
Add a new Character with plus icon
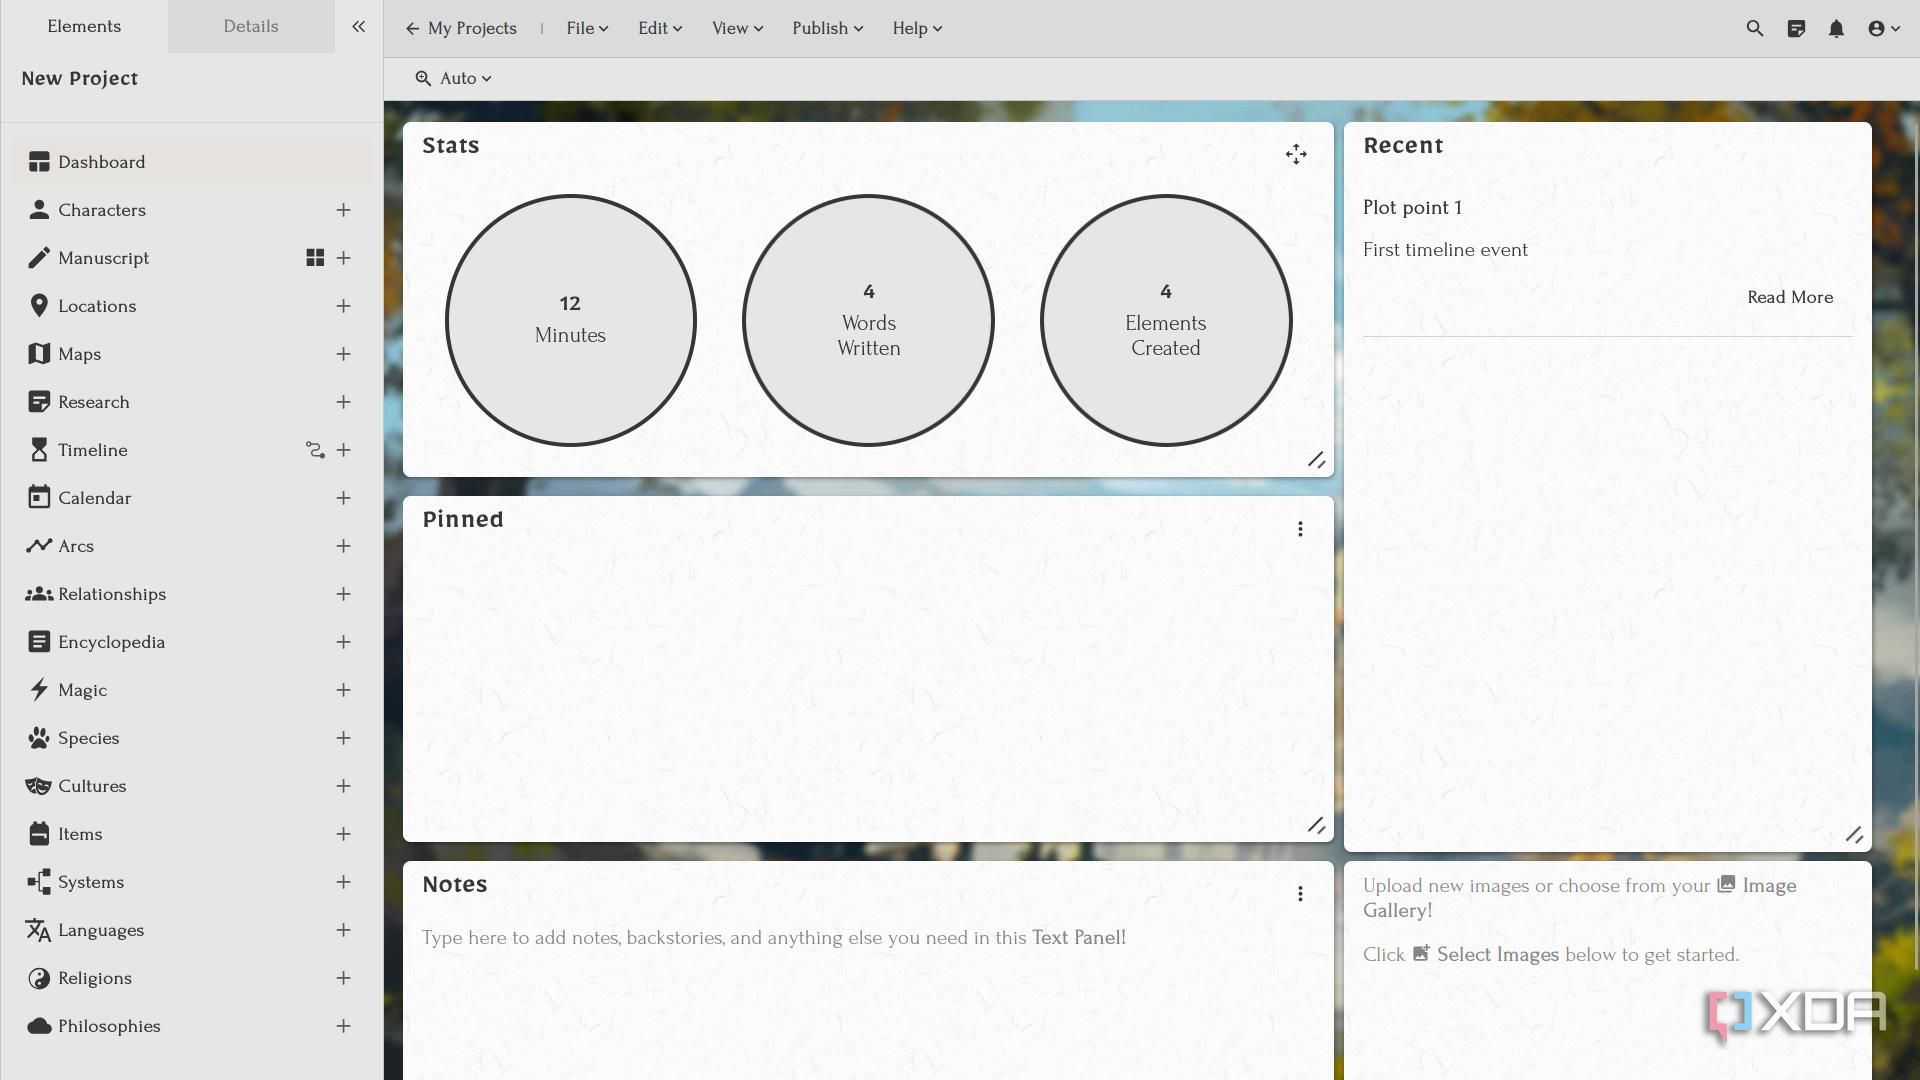[x=343, y=210]
